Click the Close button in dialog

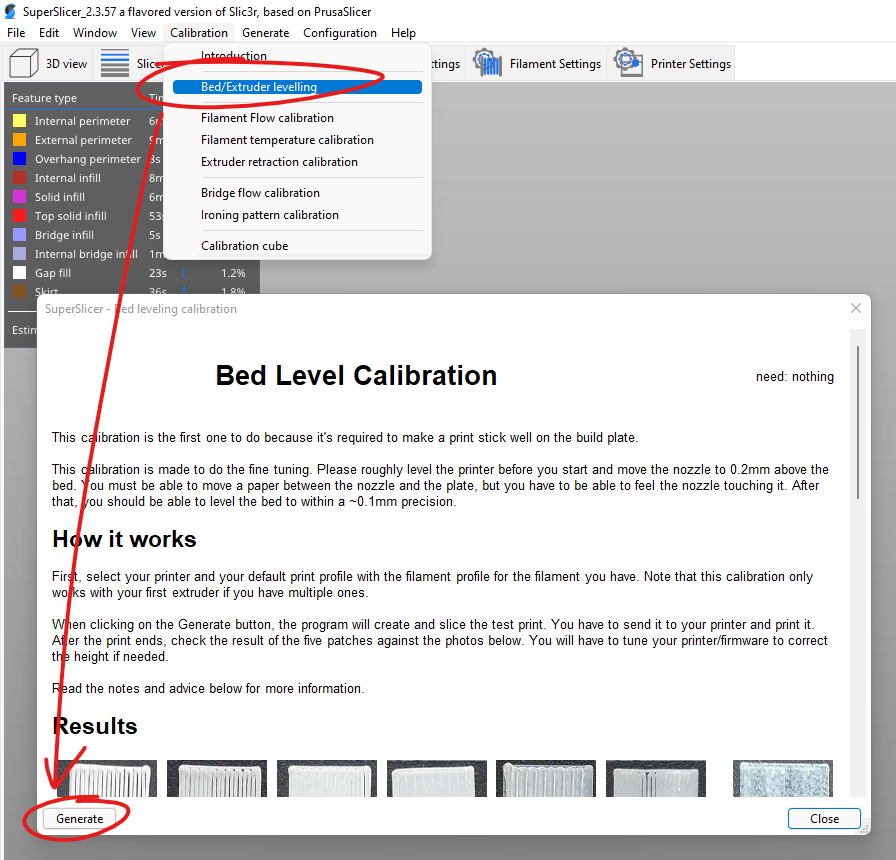pyautogui.click(x=824, y=818)
